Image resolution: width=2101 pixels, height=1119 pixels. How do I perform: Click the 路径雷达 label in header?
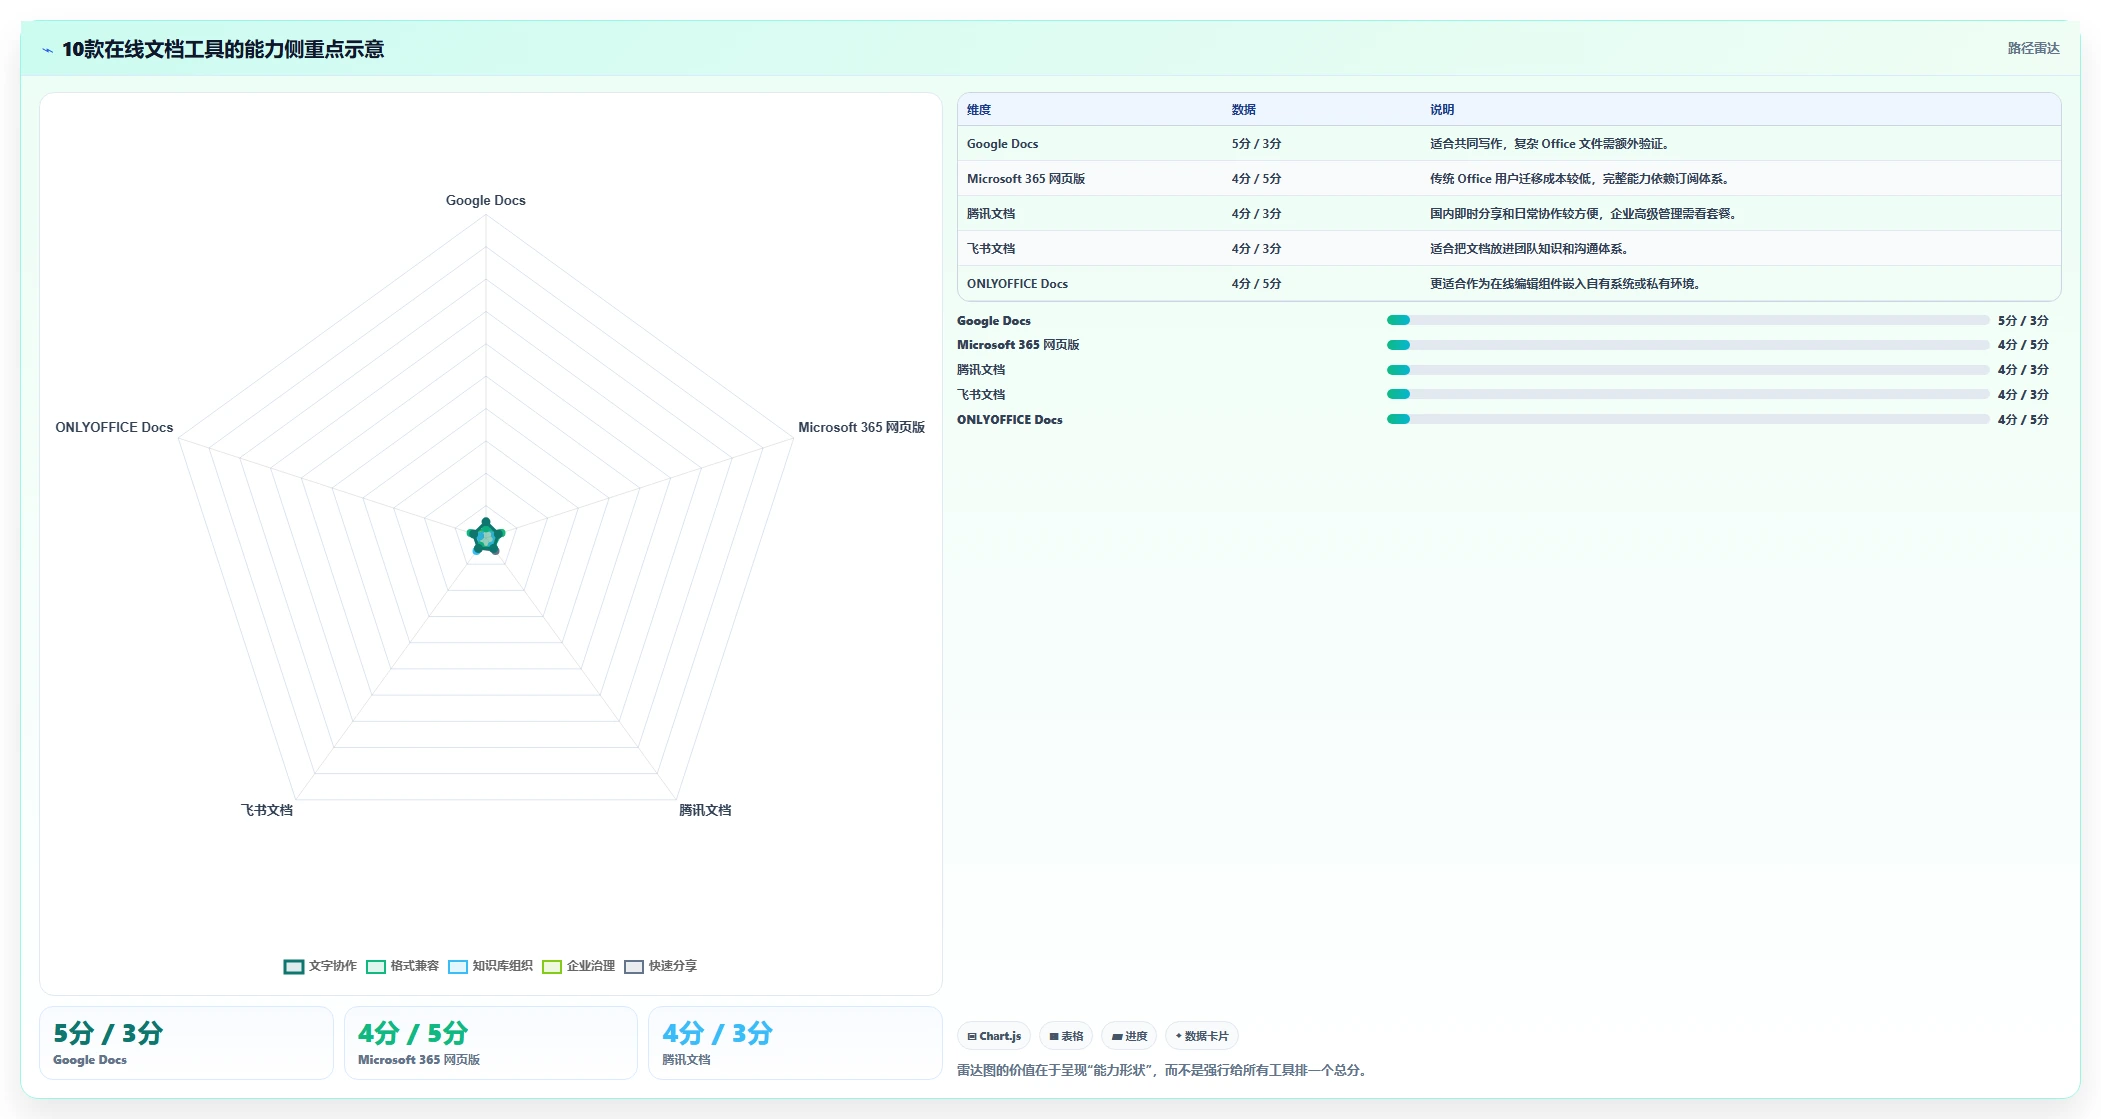point(2033,48)
